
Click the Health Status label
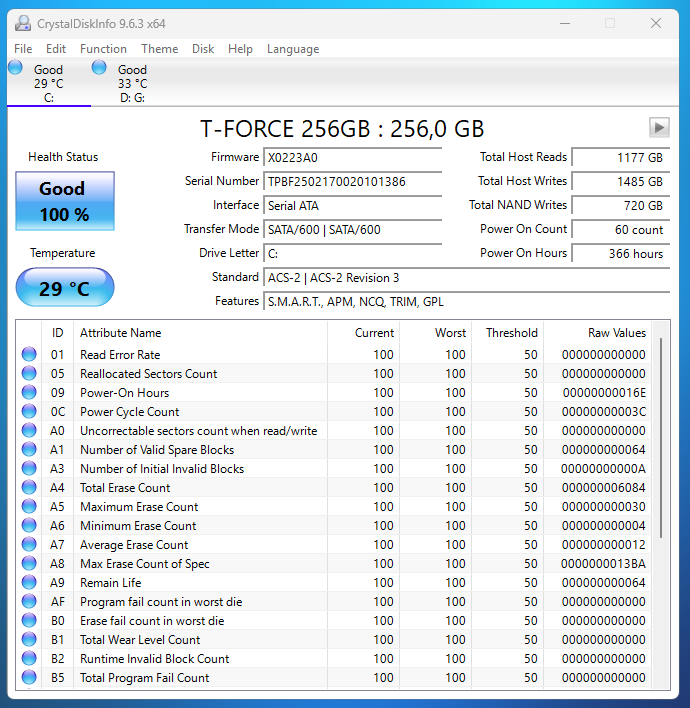tap(63, 157)
